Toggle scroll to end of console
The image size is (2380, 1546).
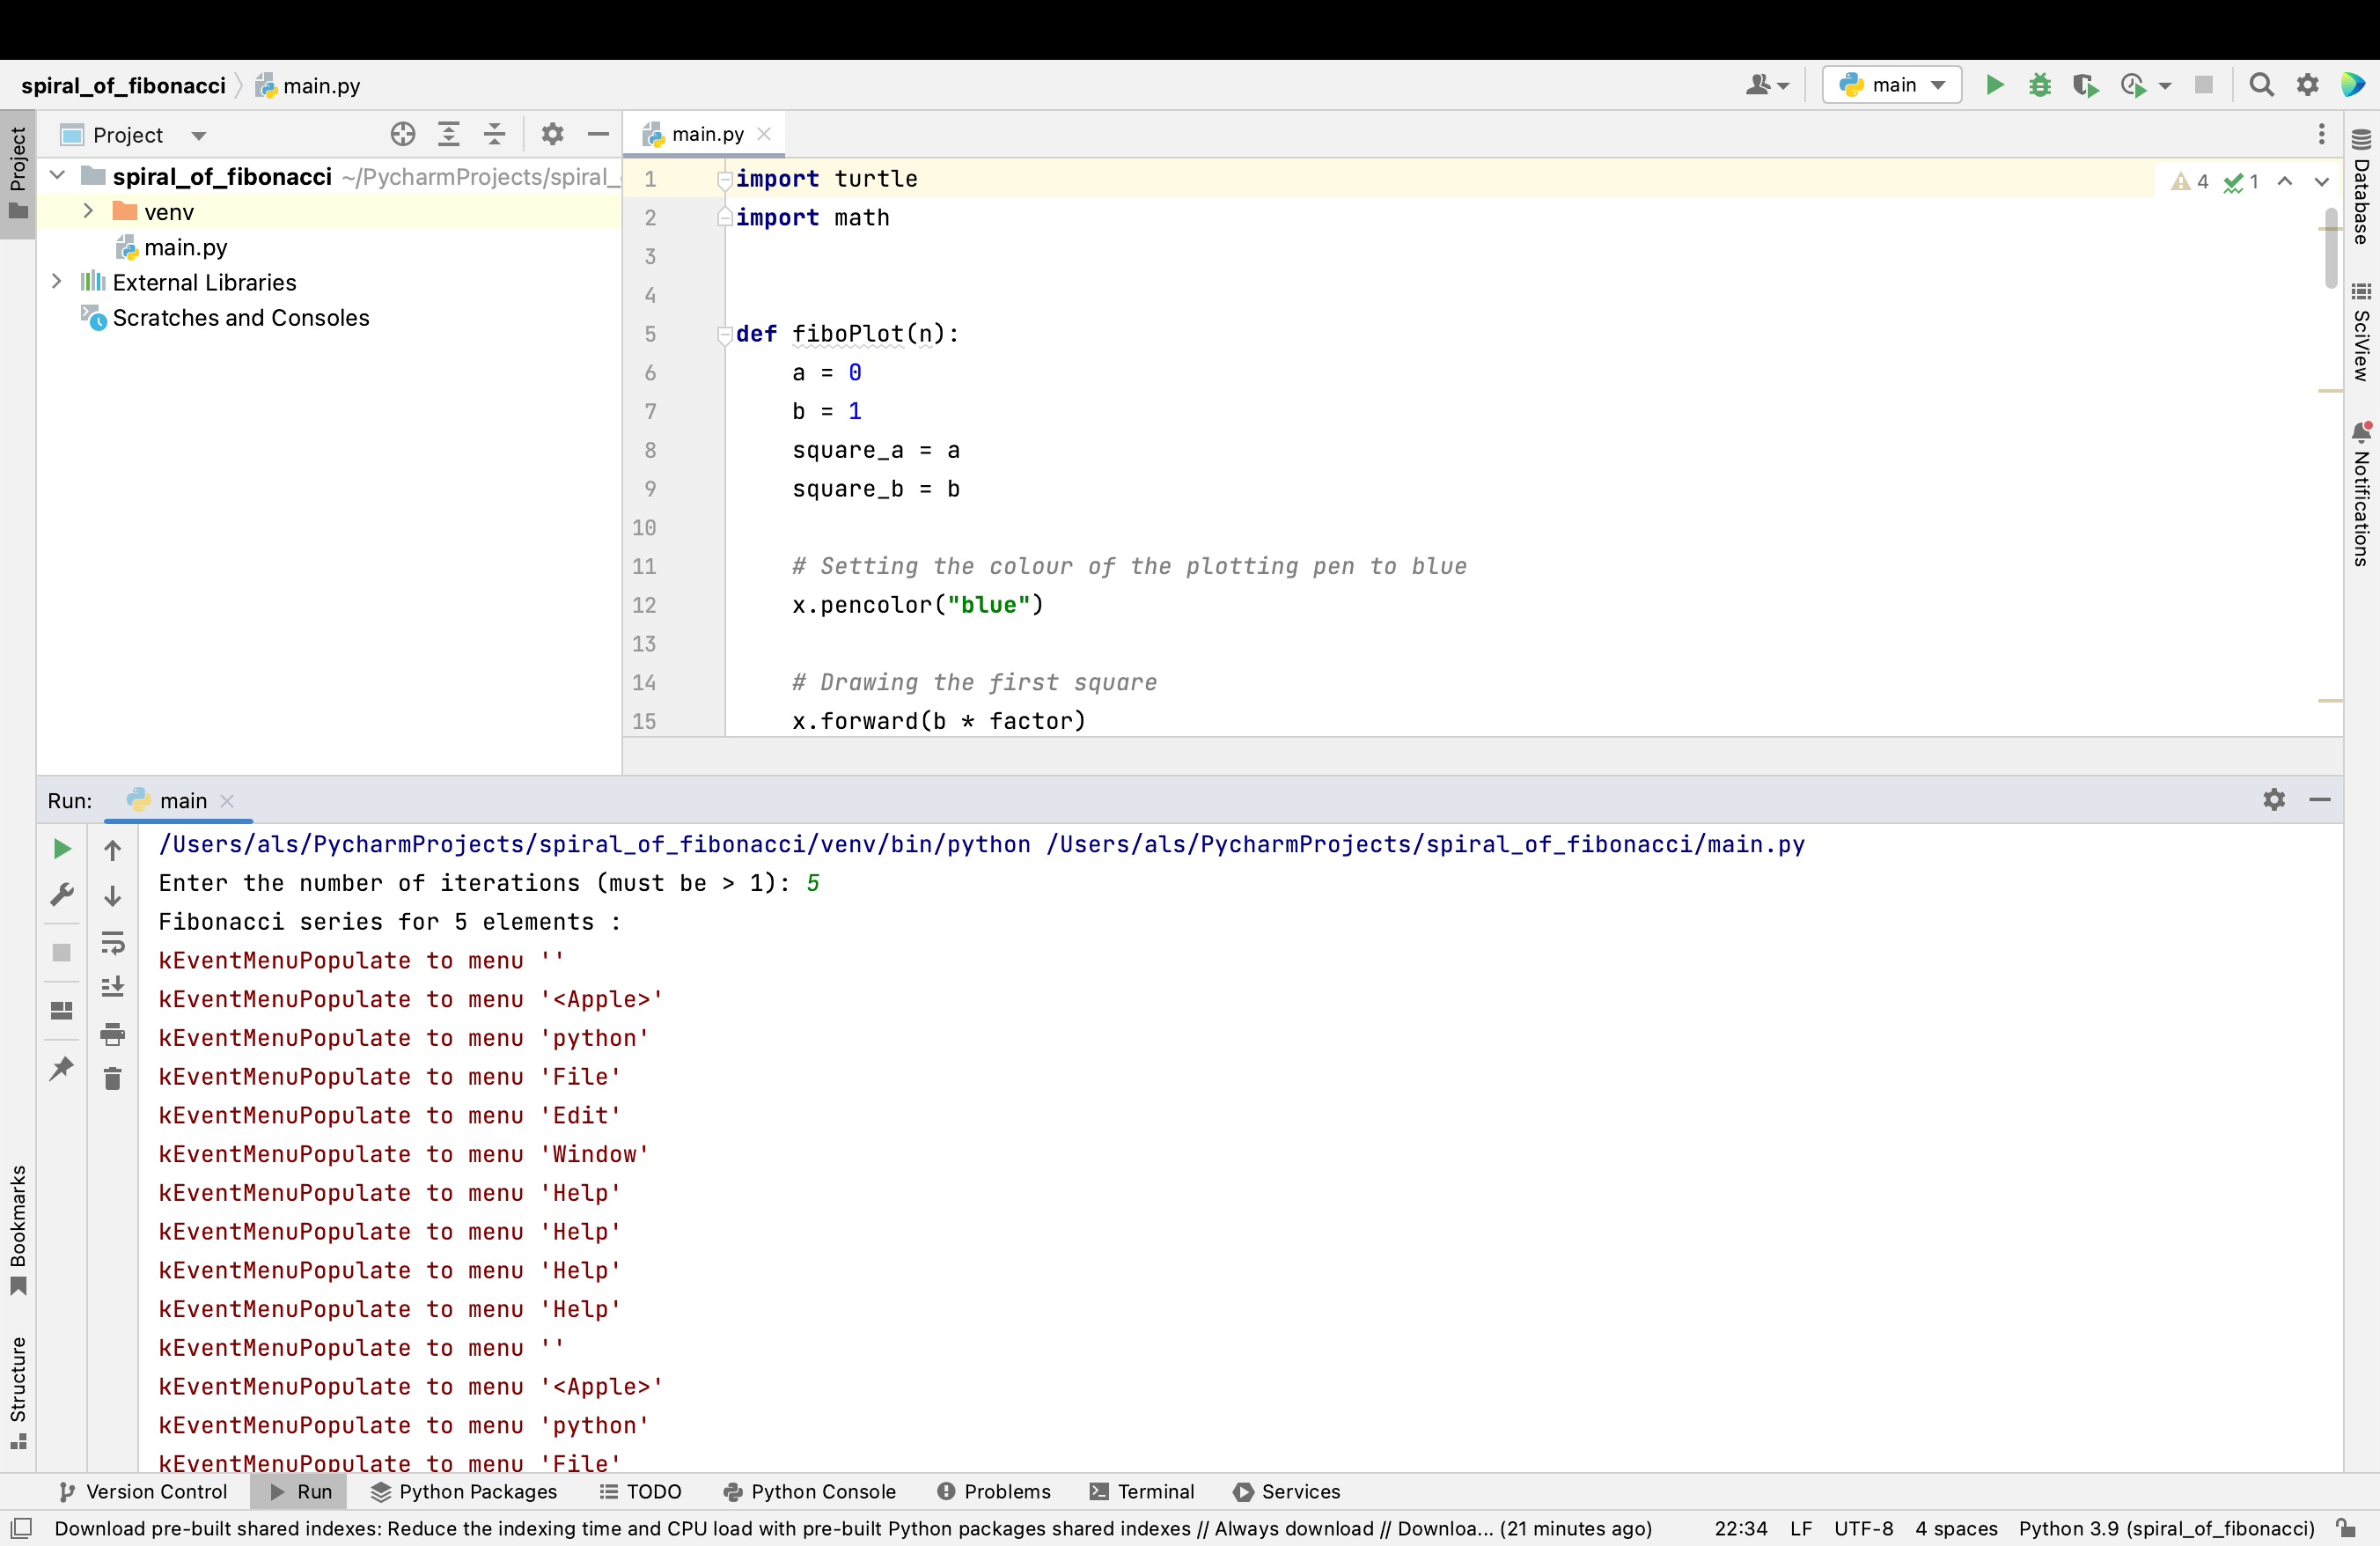click(x=113, y=987)
